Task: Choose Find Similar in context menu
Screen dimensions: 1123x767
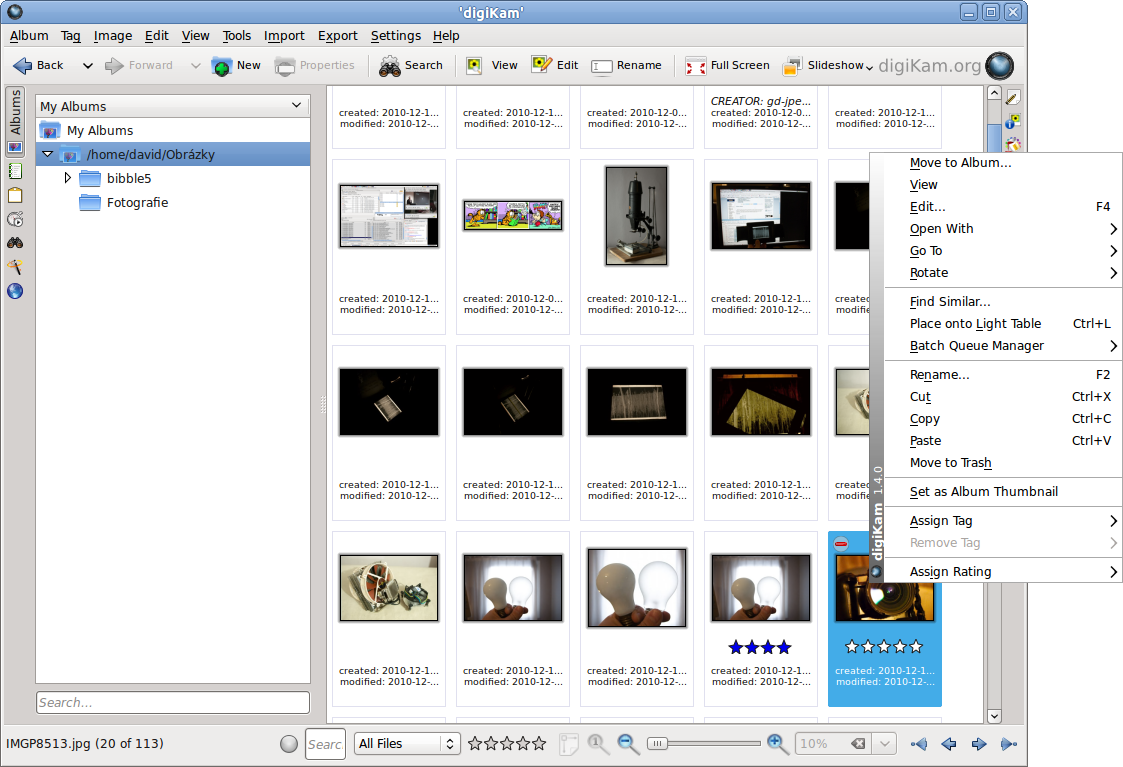Action: click(1003, 302)
